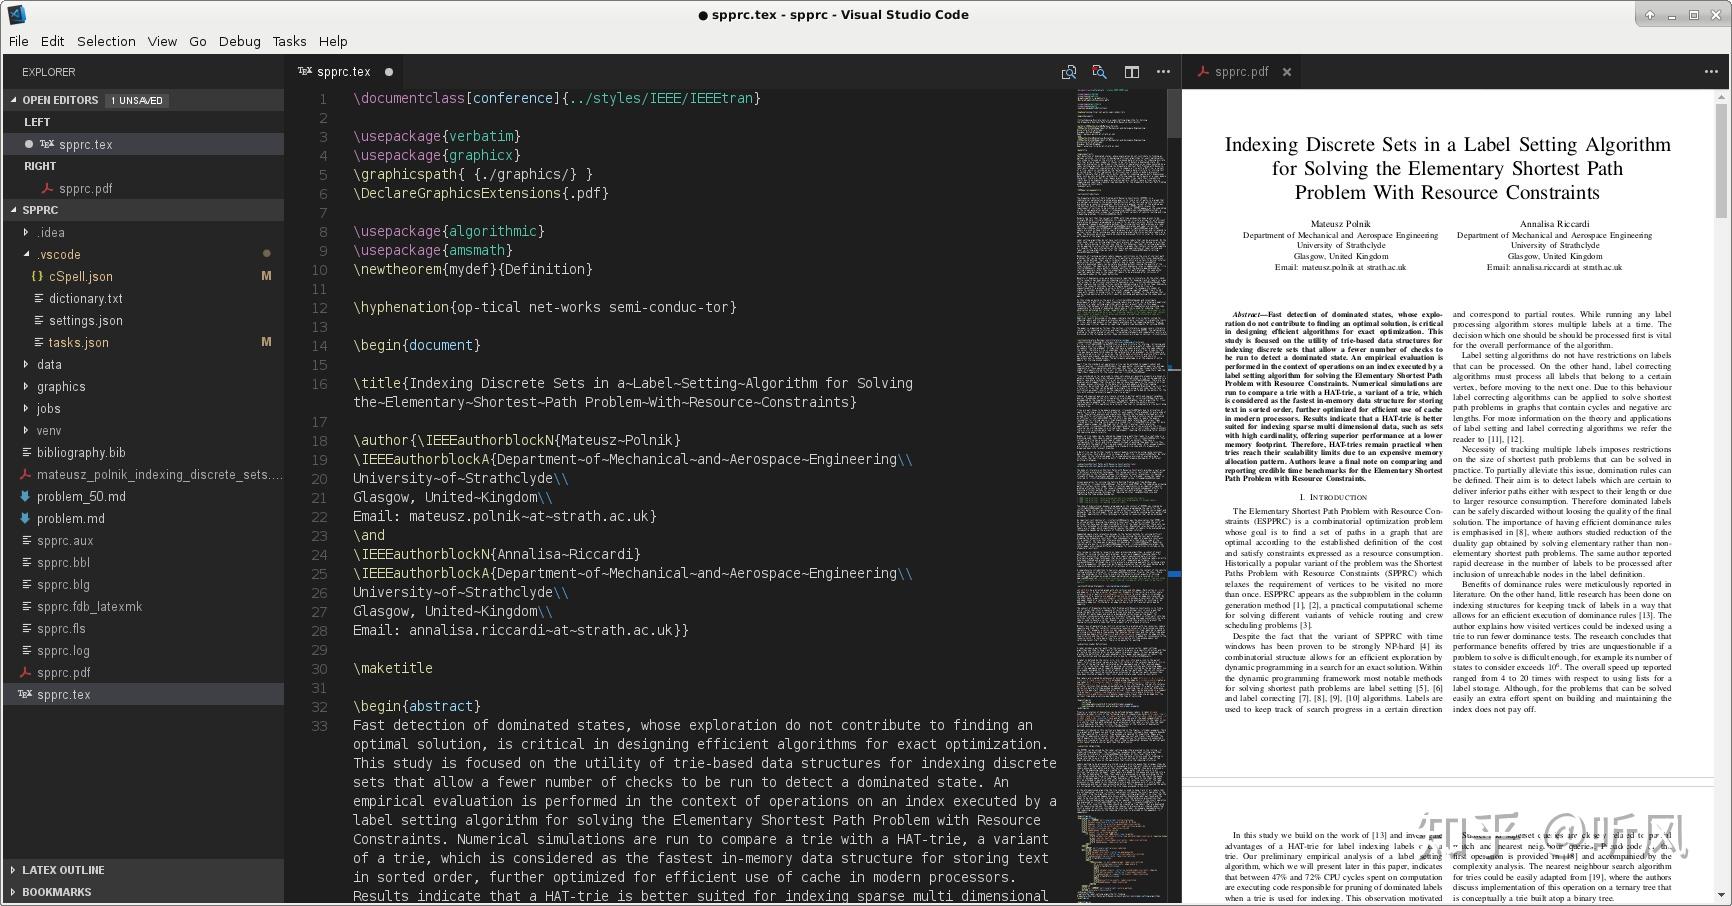Select the View LaTeX PDF icon in editor toolbar

click(1099, 72)
